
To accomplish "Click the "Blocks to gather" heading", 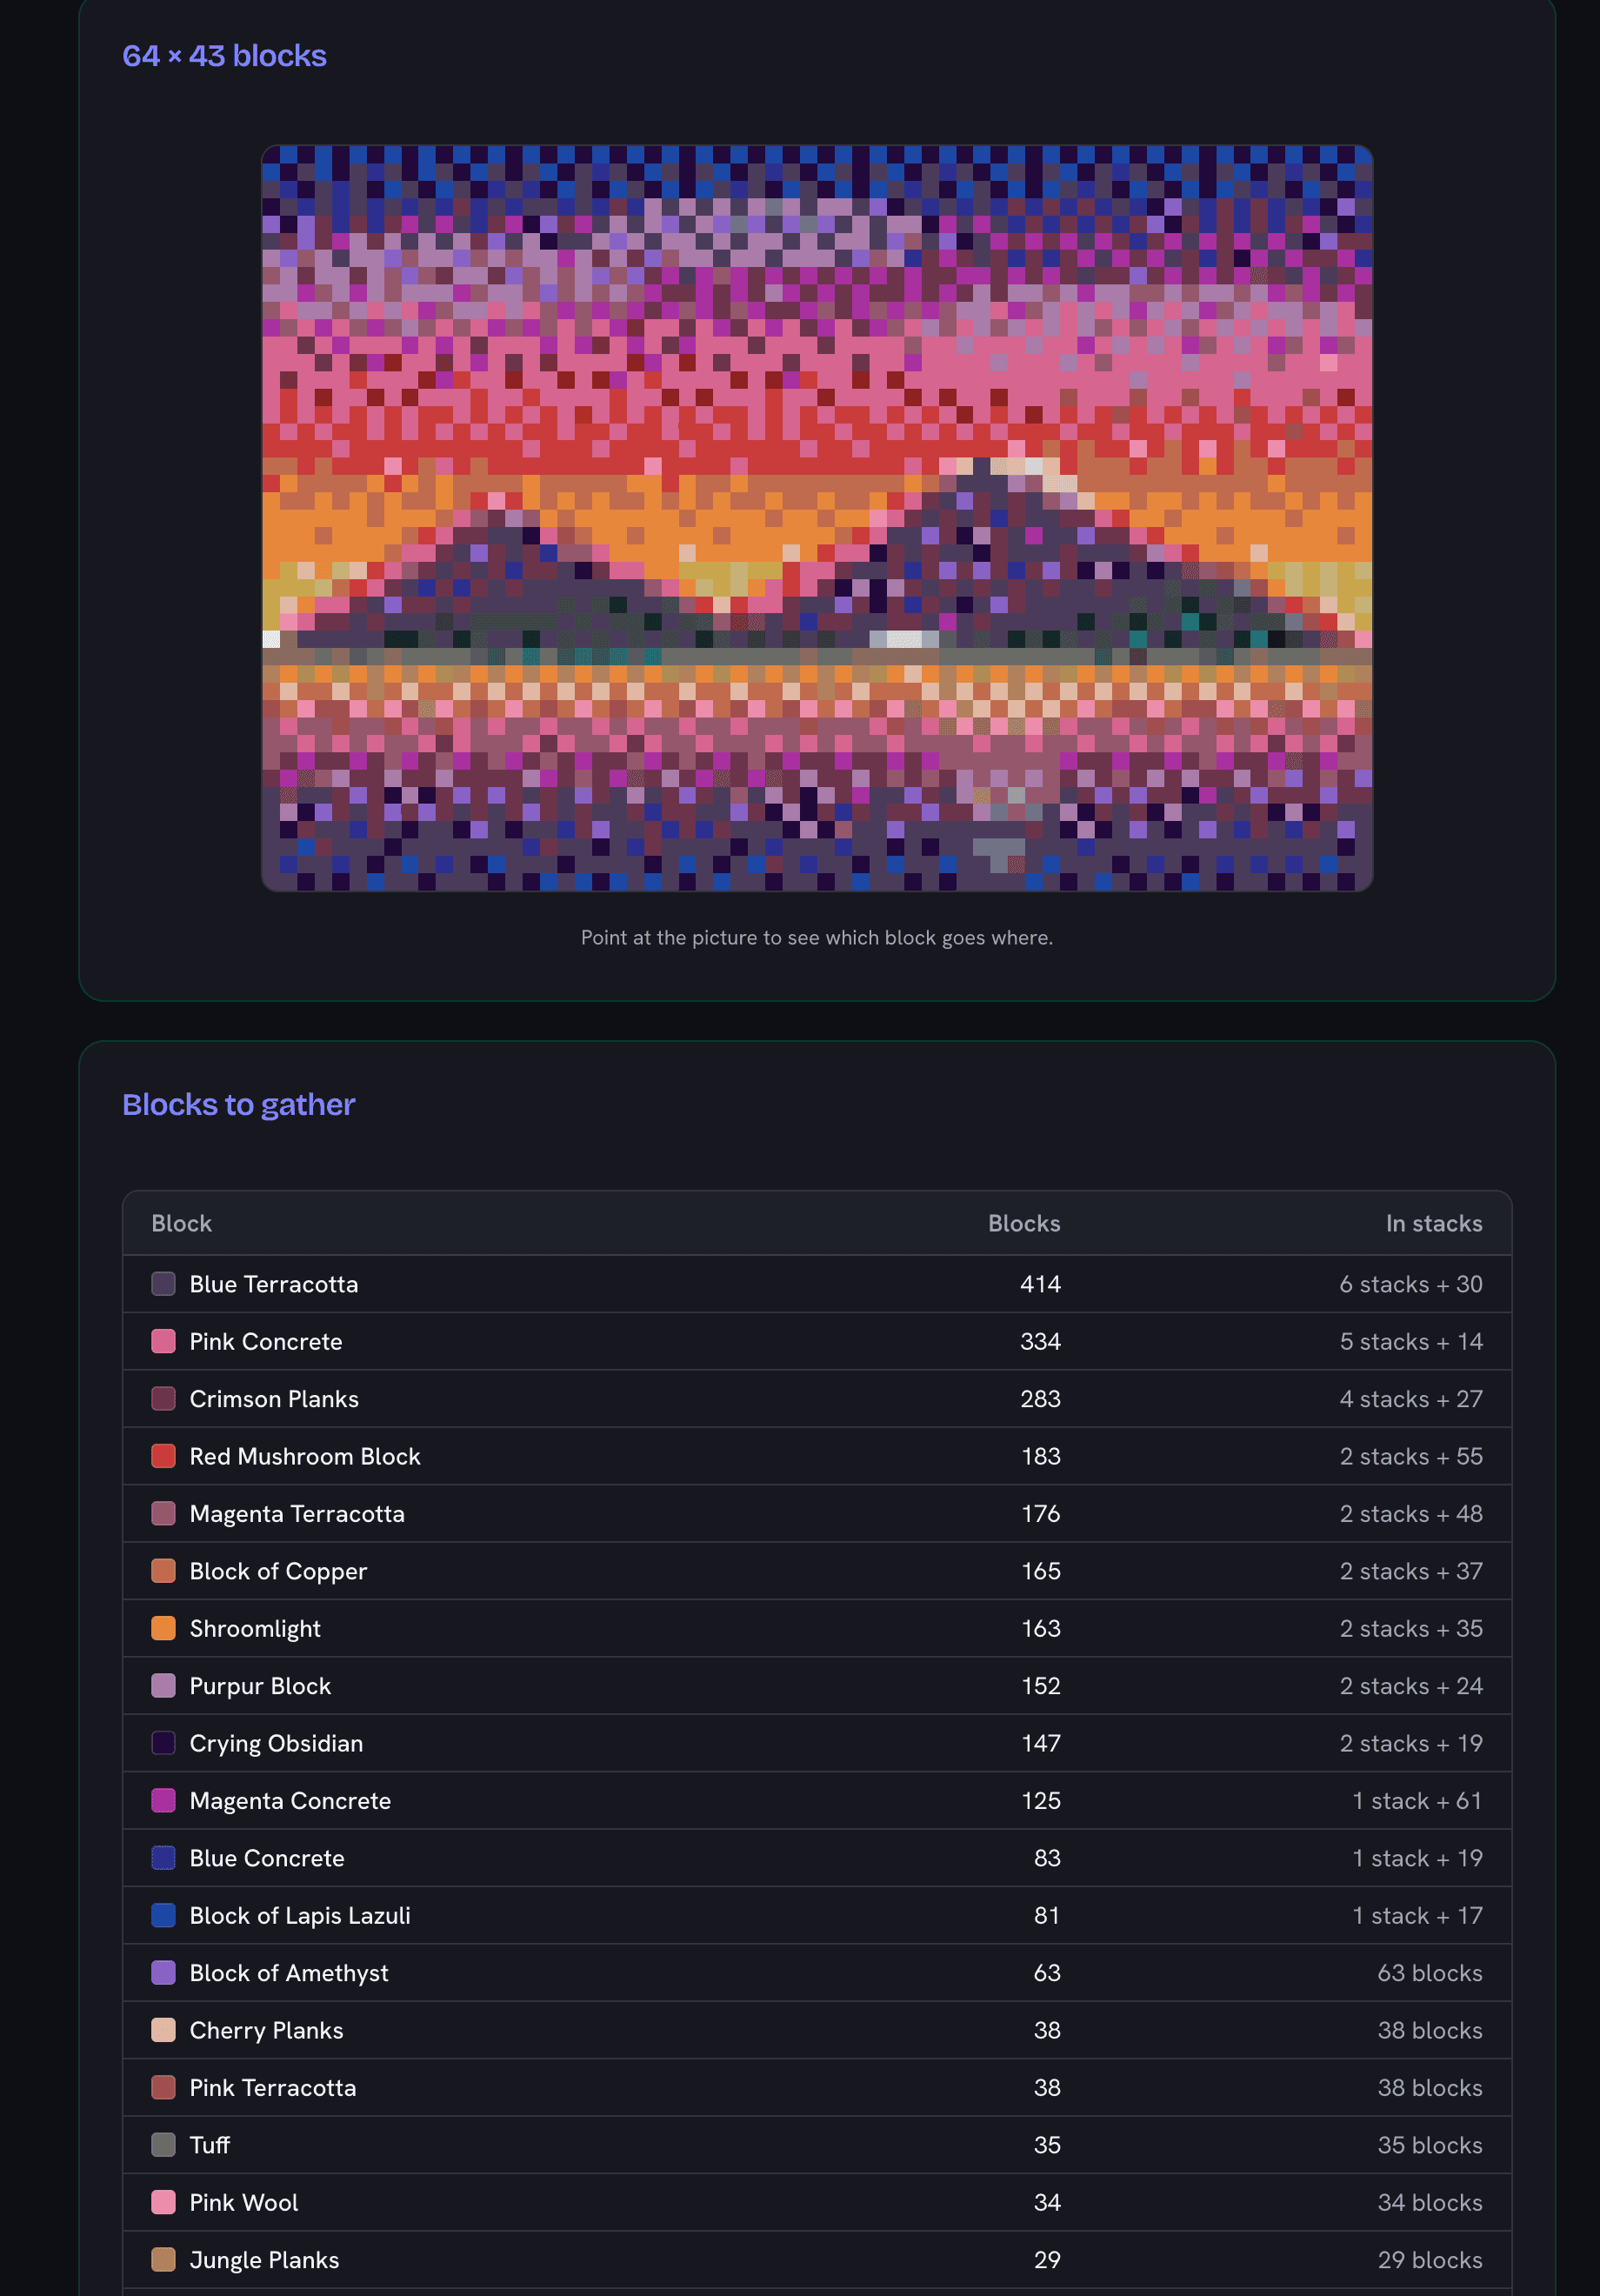I will coord(238,1105).
